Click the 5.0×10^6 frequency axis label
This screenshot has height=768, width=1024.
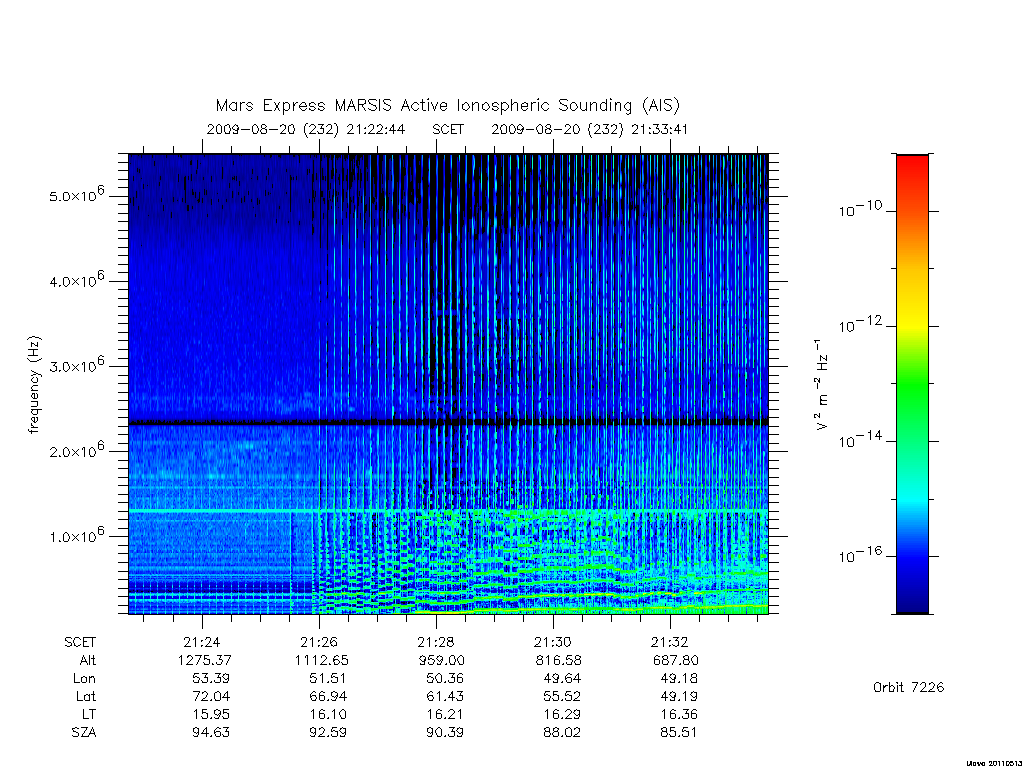coord(76,194)
